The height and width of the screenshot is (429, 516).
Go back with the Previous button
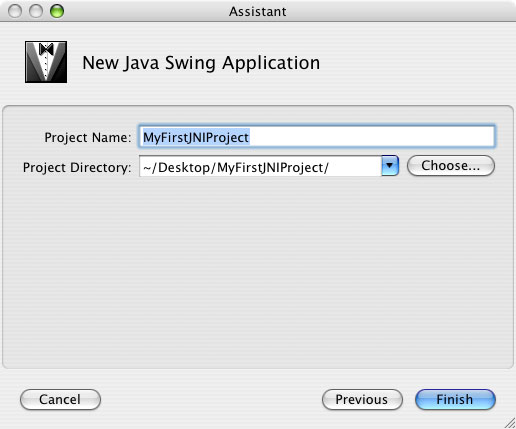[362, 399]
